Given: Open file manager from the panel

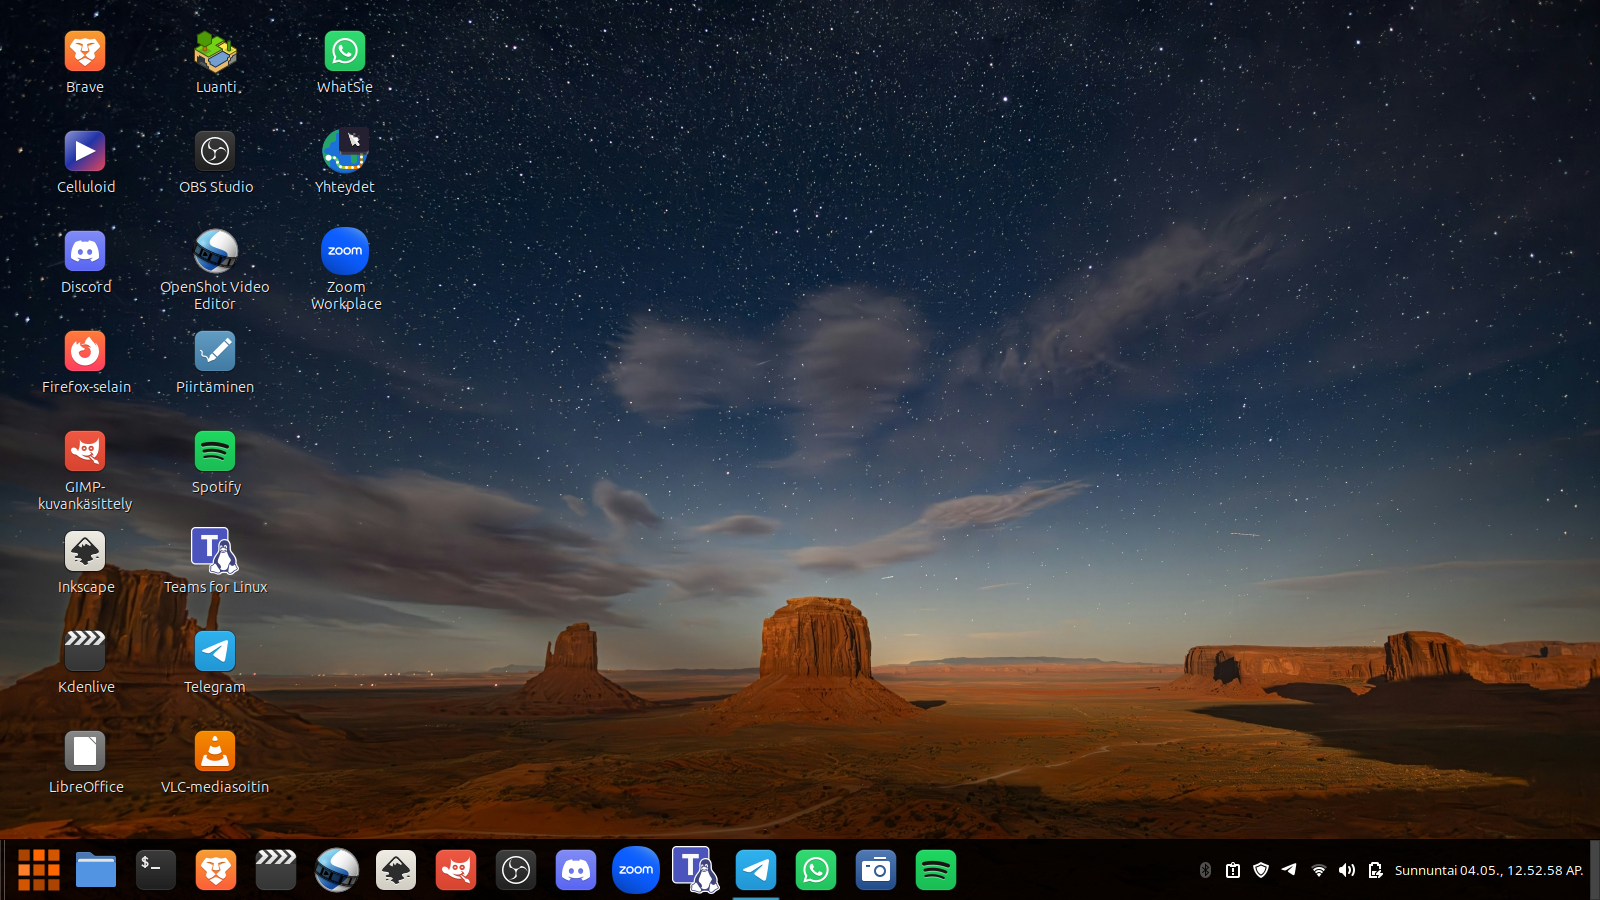Looking at the screenshot, I should point(96,870).
